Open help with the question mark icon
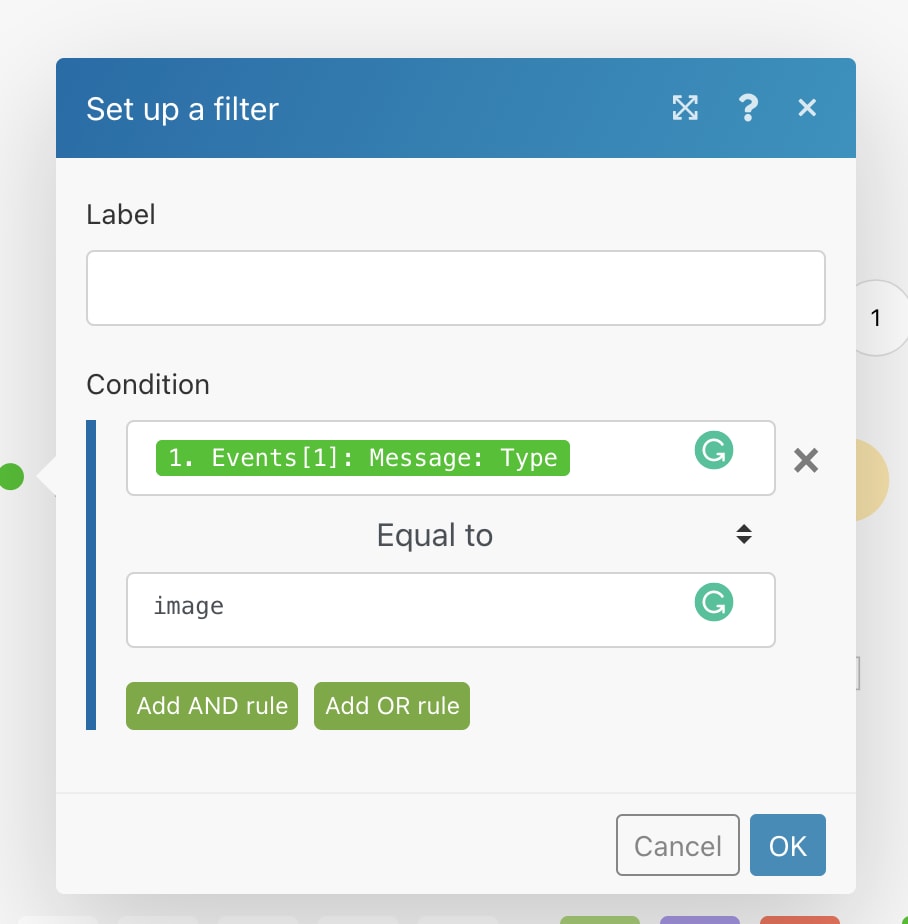908x924 pixels. [x=748, y=108]
